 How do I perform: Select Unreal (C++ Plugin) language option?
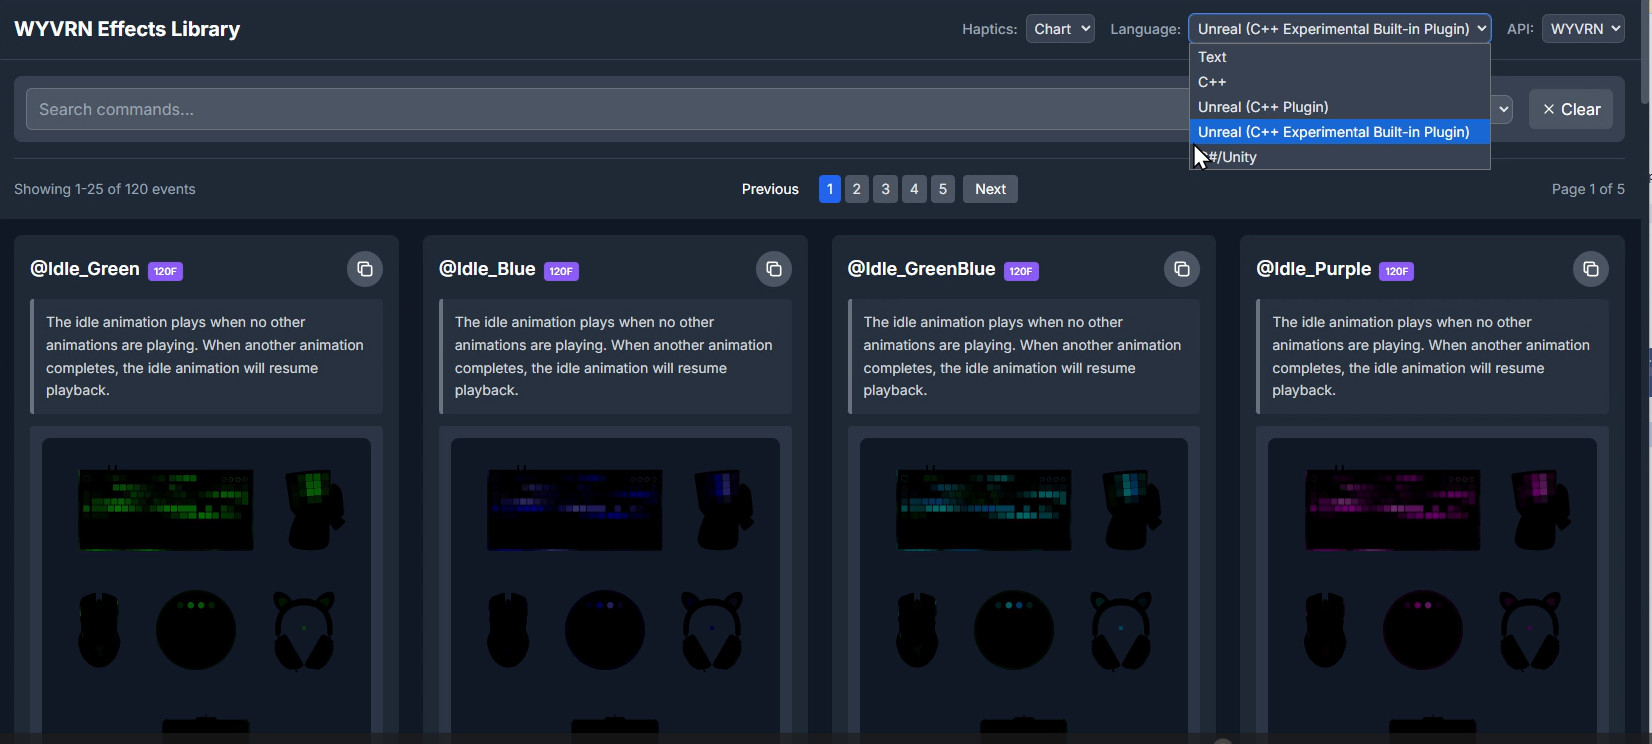(x=1263, y=107)
